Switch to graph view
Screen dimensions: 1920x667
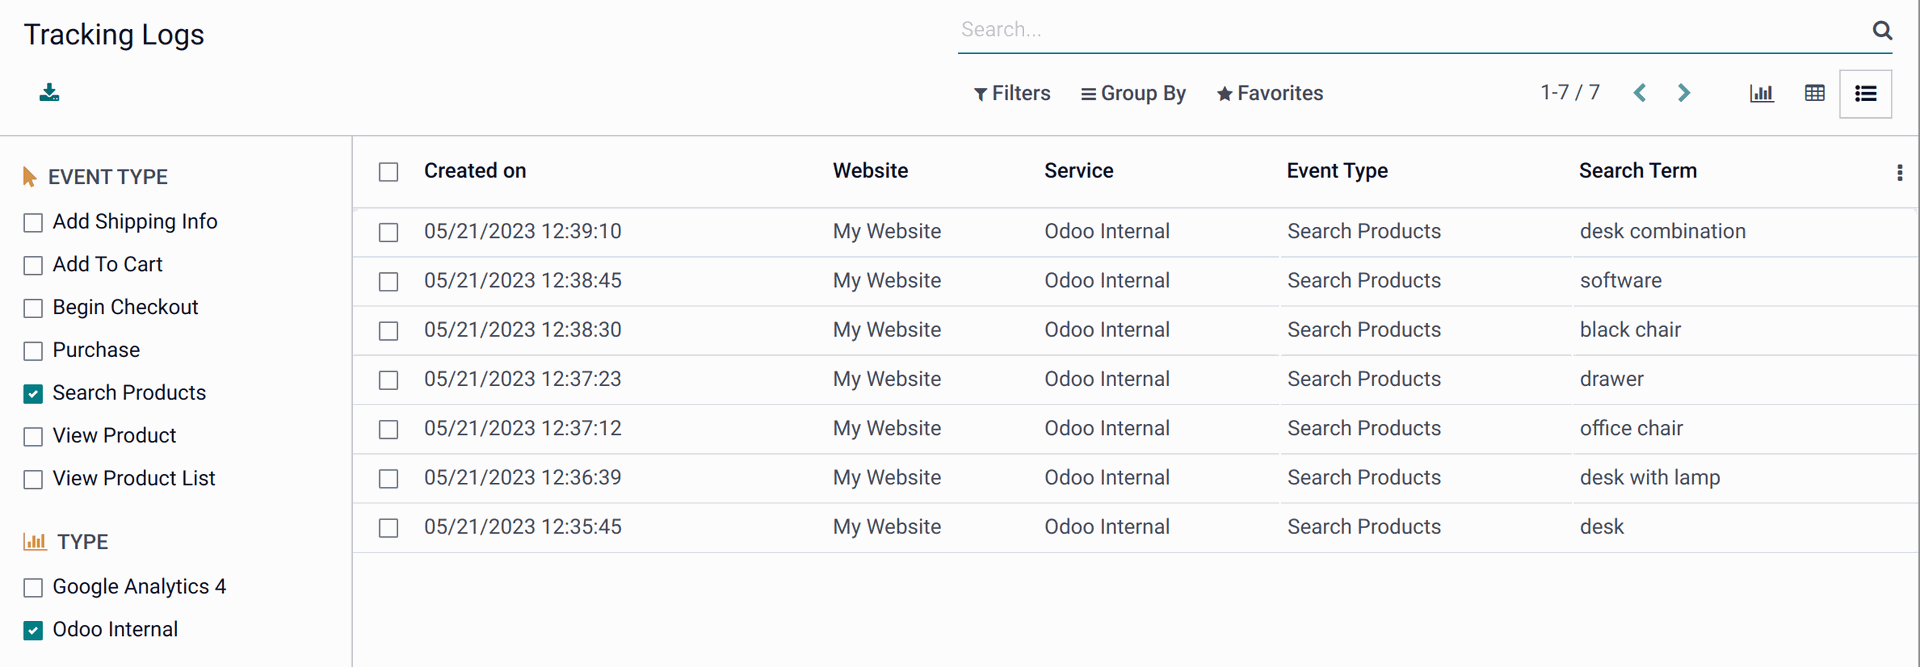click(x=1762, y=93)
